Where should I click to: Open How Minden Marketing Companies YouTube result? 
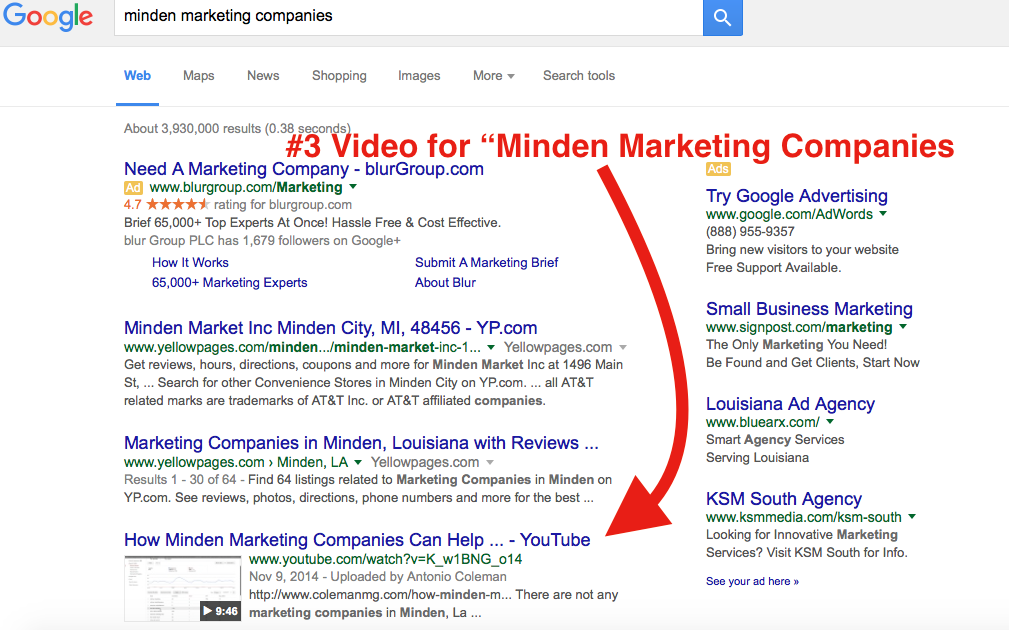[357, 540]
